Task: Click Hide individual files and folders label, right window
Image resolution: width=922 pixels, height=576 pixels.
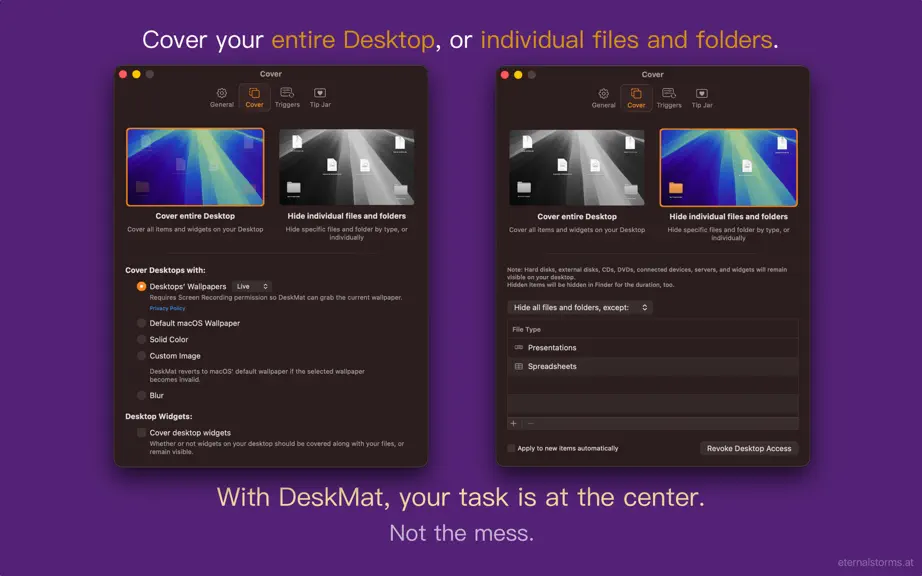Action: pyautogui.click(x=728, y=216)
